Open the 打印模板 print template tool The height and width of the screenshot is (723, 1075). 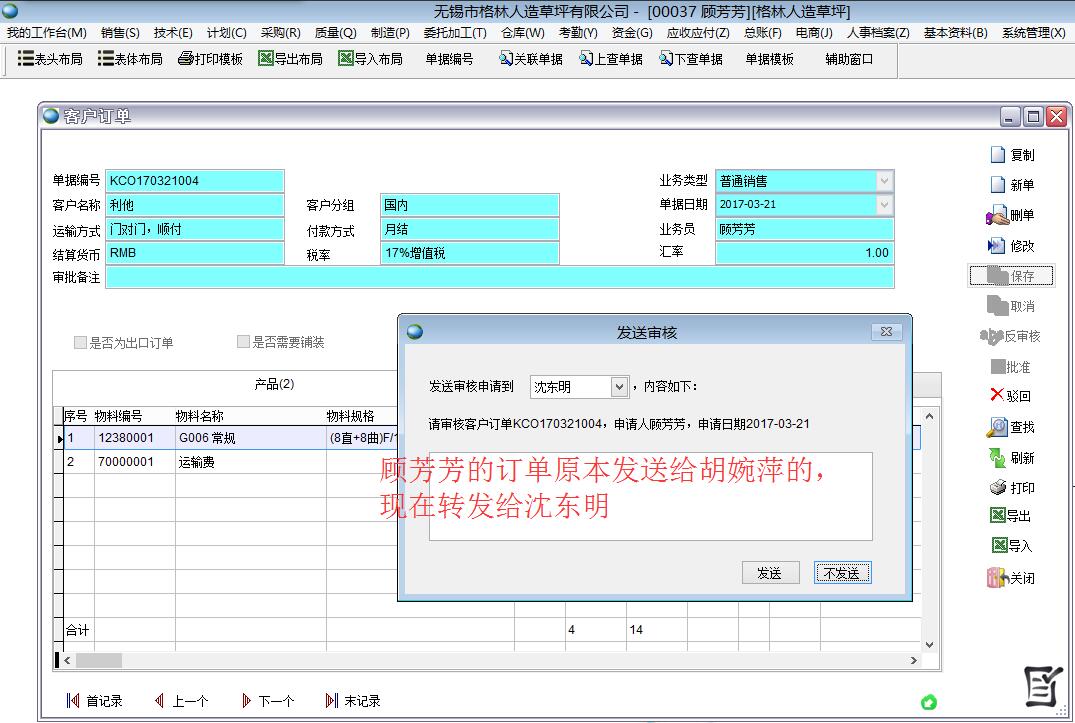coord(186,59)
